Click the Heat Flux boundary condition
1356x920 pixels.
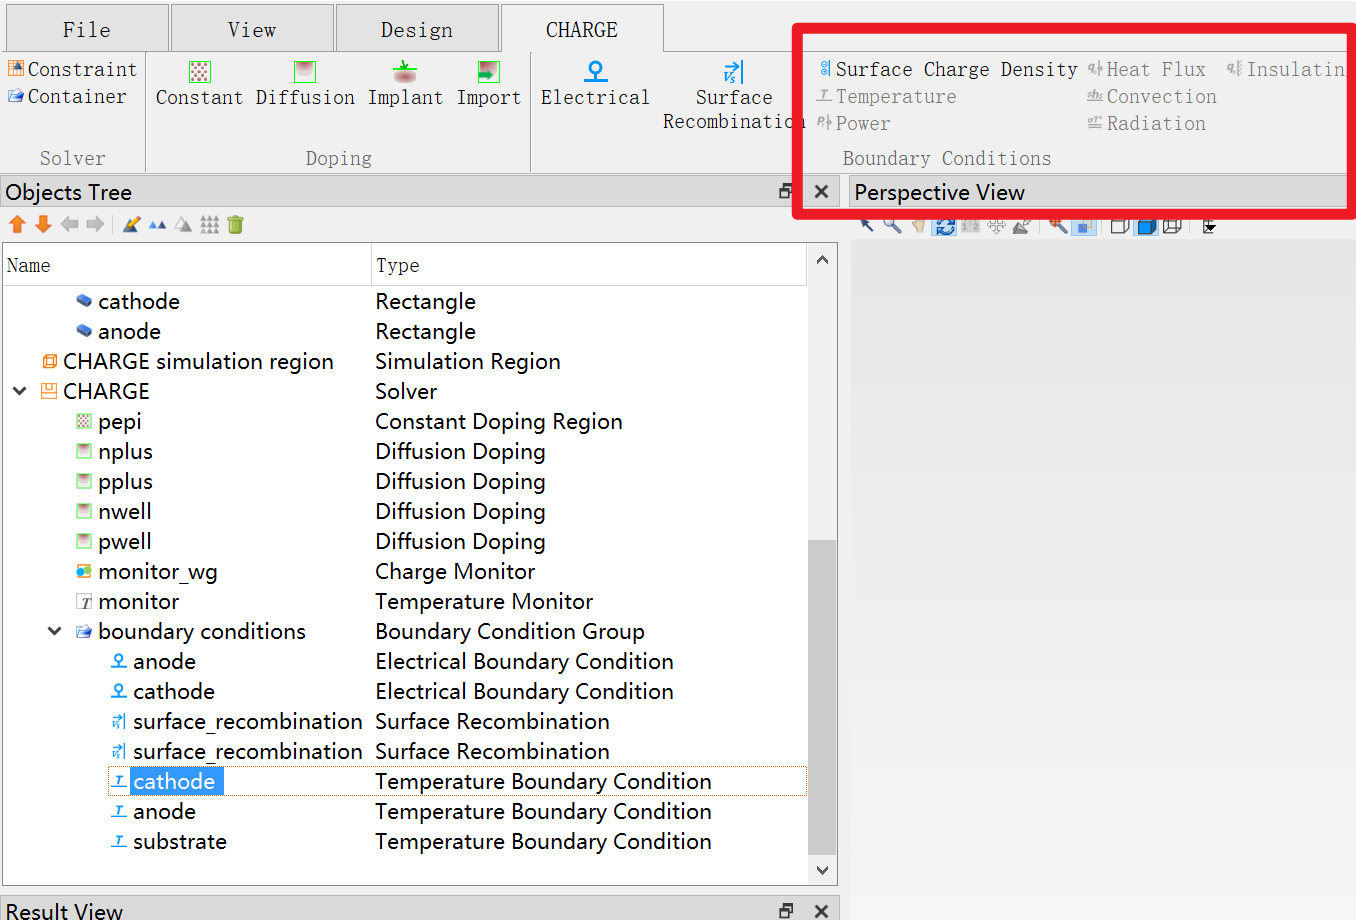point(1147,69)
